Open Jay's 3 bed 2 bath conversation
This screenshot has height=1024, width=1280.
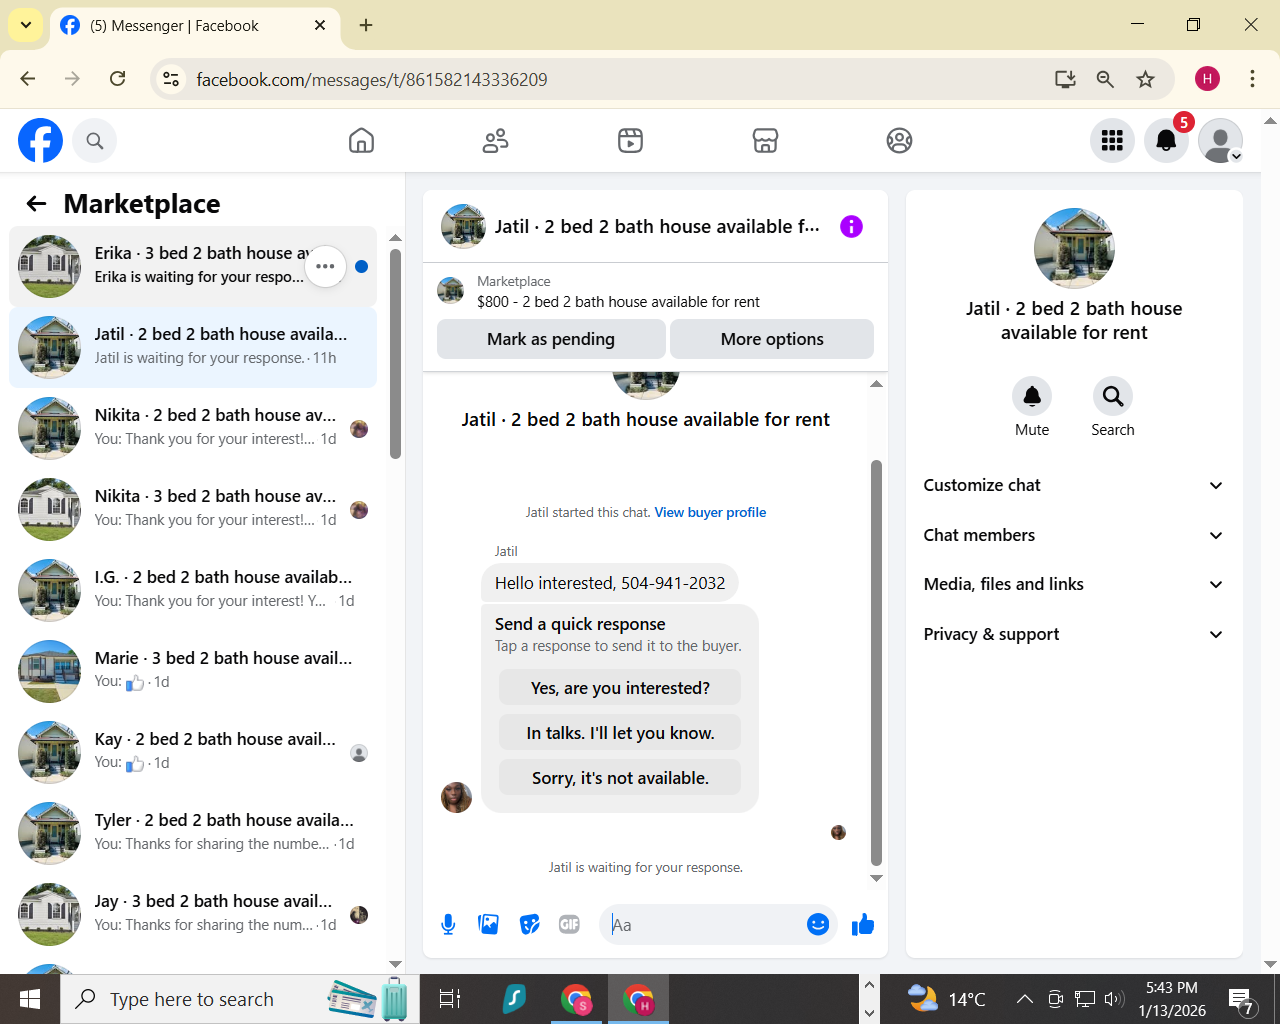pyautogui.click(x=193, y=914)
